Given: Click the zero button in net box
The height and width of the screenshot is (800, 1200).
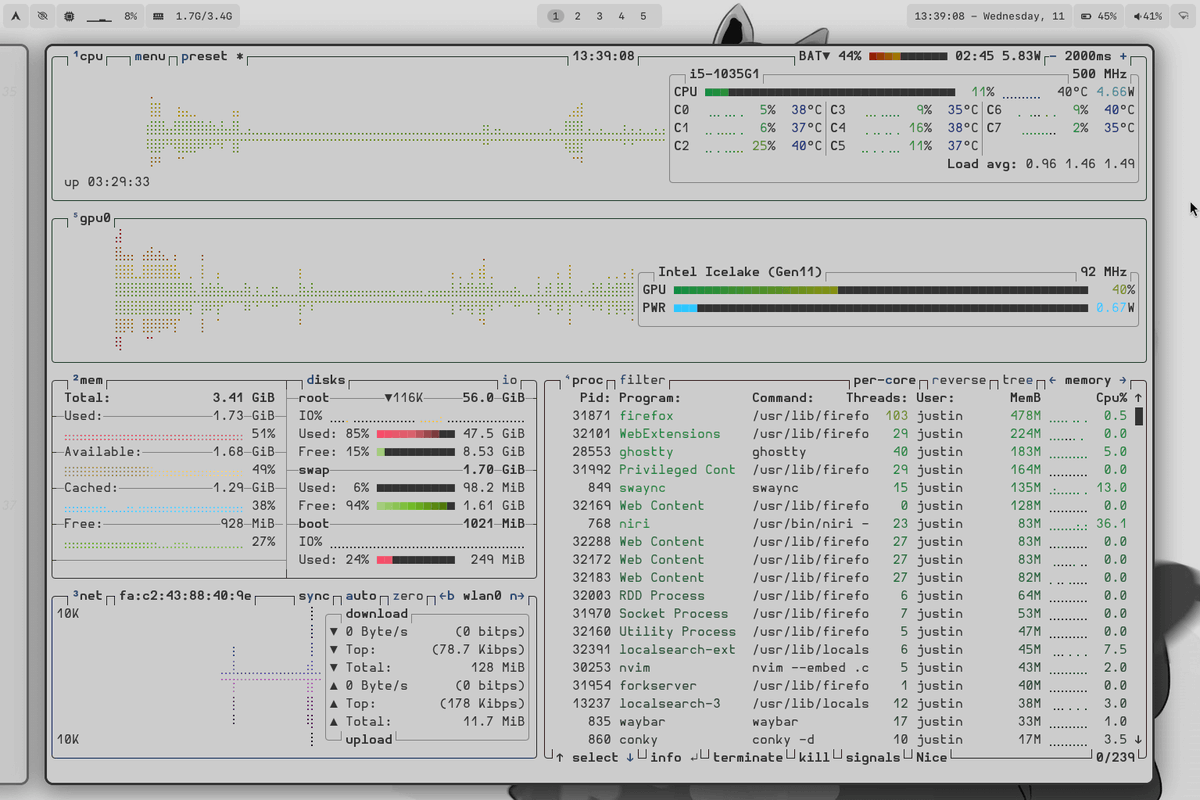Looking at the screenshot, I should point(408,596).
